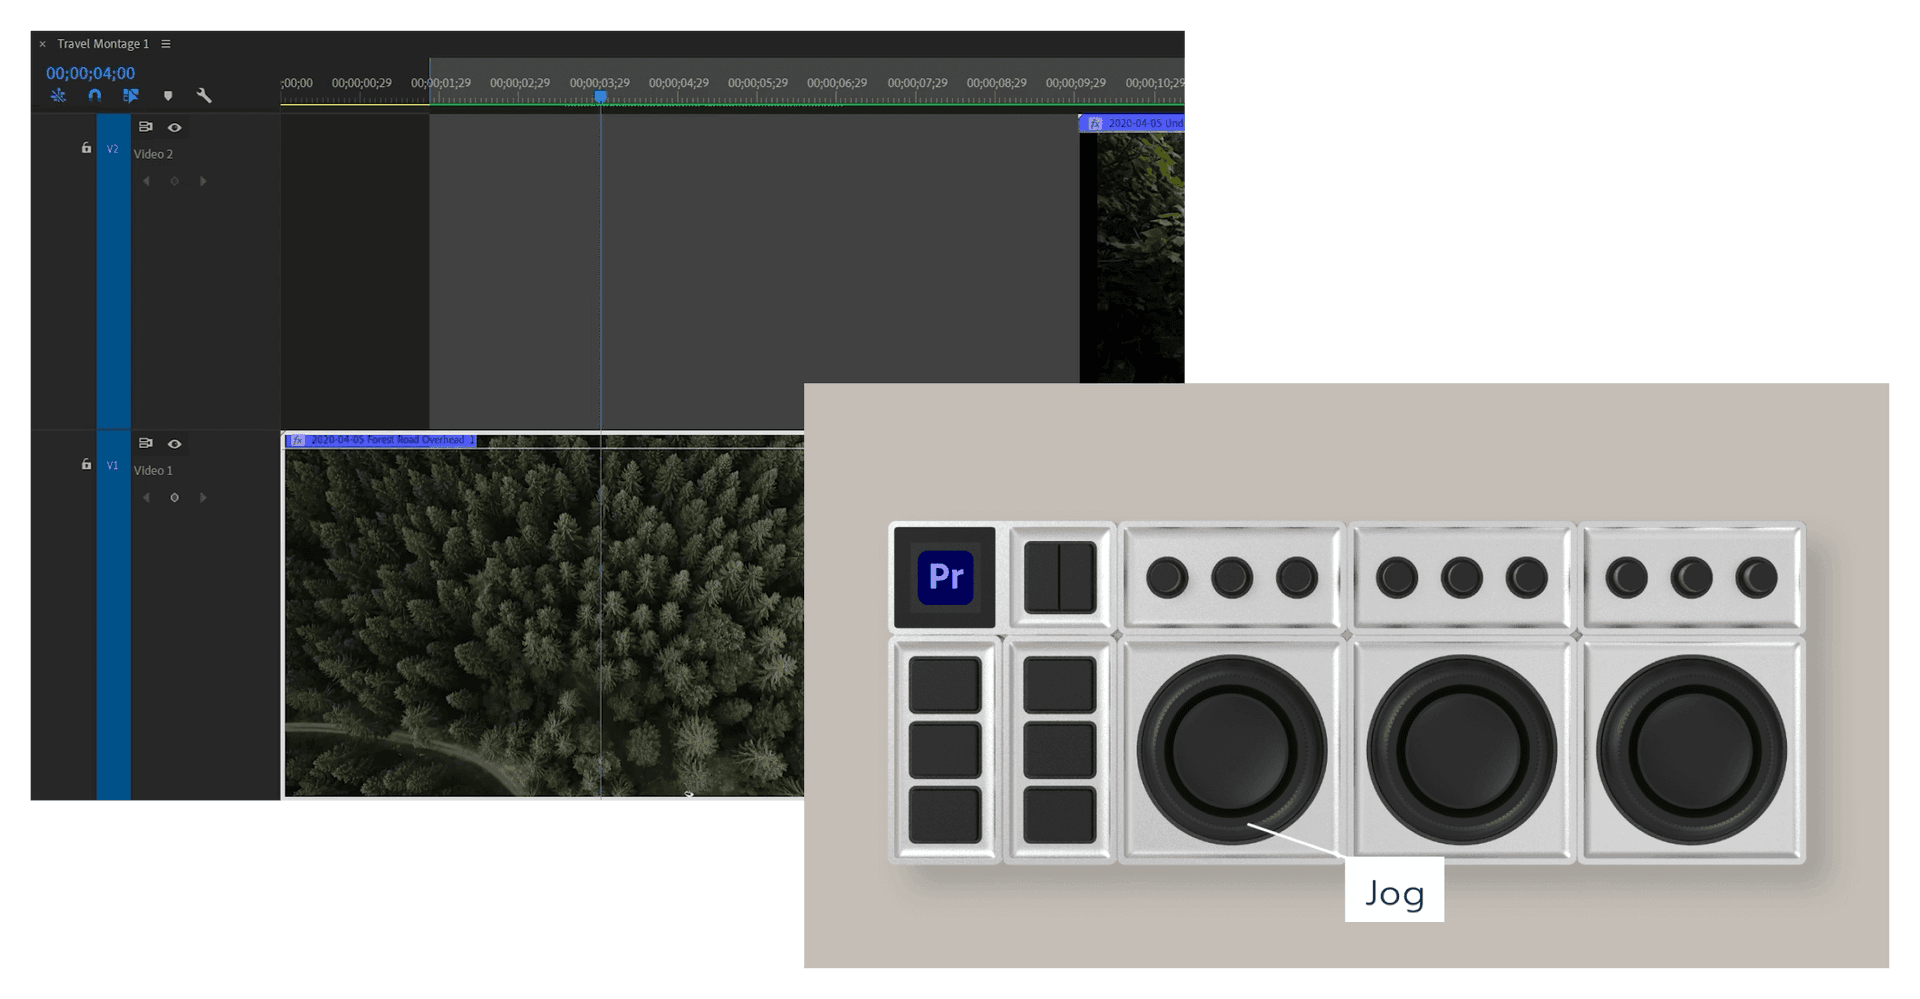Click the next keyframe arrow on Video 2
The width and height of the screenshot is (1920, 999).
click(x=204, y=181)
